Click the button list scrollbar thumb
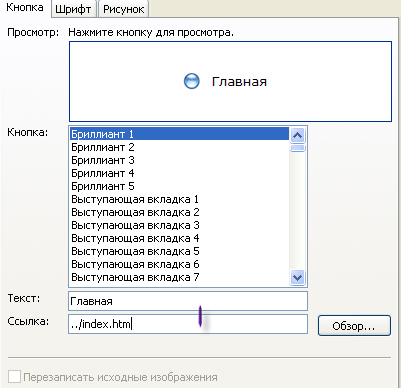Image resolution: width=401 pixels, height=388 pixels. pyautogui.click(x=297, y=148)
